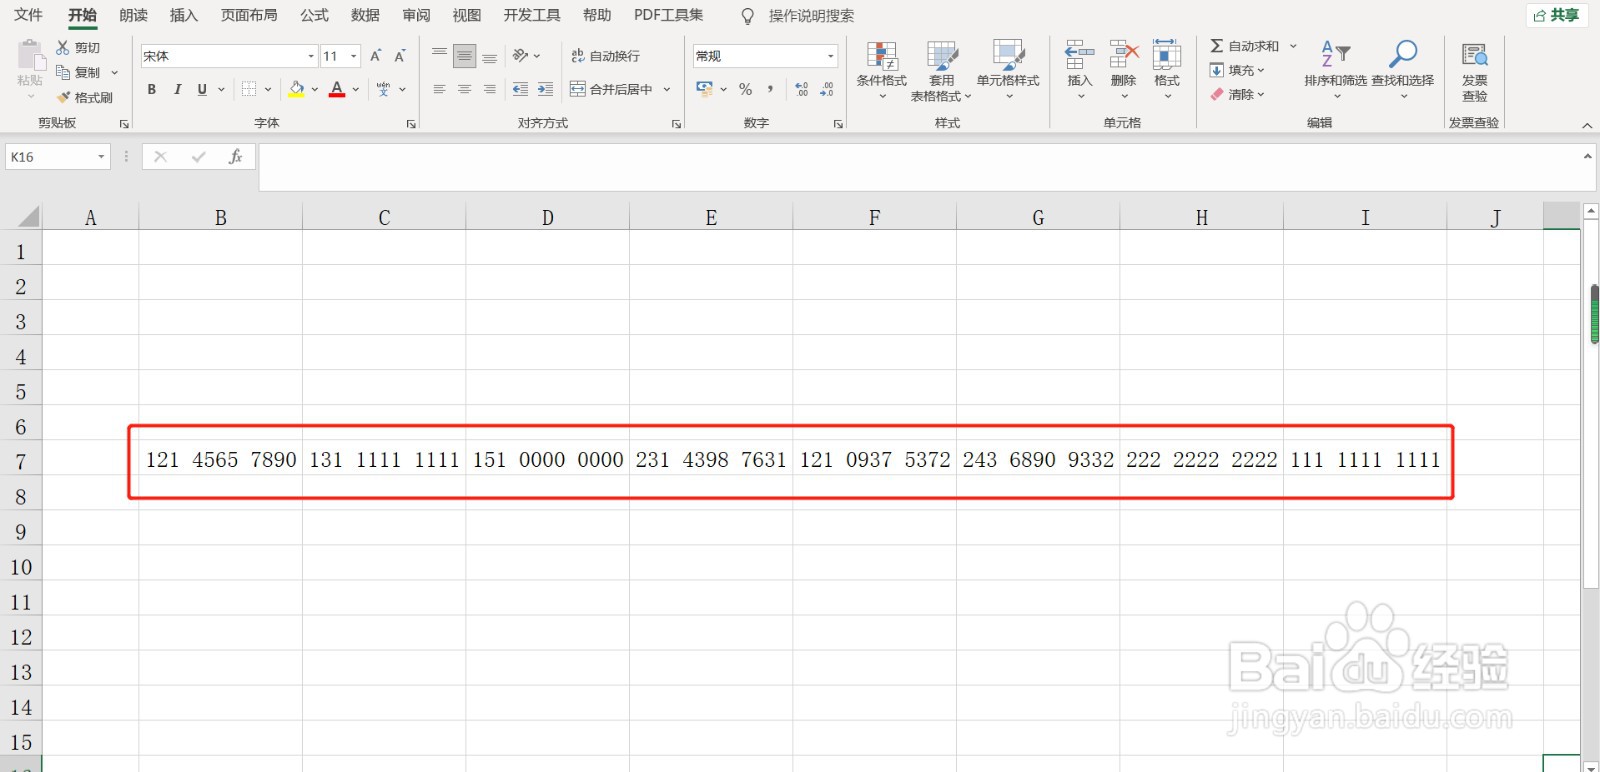Switch to the 公式 (Formulas) tab
Viewport: 1600px width, 772px height.
pyautogui.click(x=315, y=15)
